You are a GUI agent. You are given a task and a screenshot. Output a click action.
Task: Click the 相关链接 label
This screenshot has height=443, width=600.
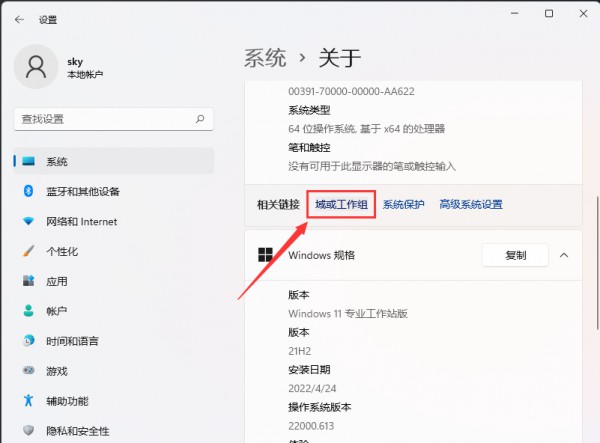(x=278, y=204)
